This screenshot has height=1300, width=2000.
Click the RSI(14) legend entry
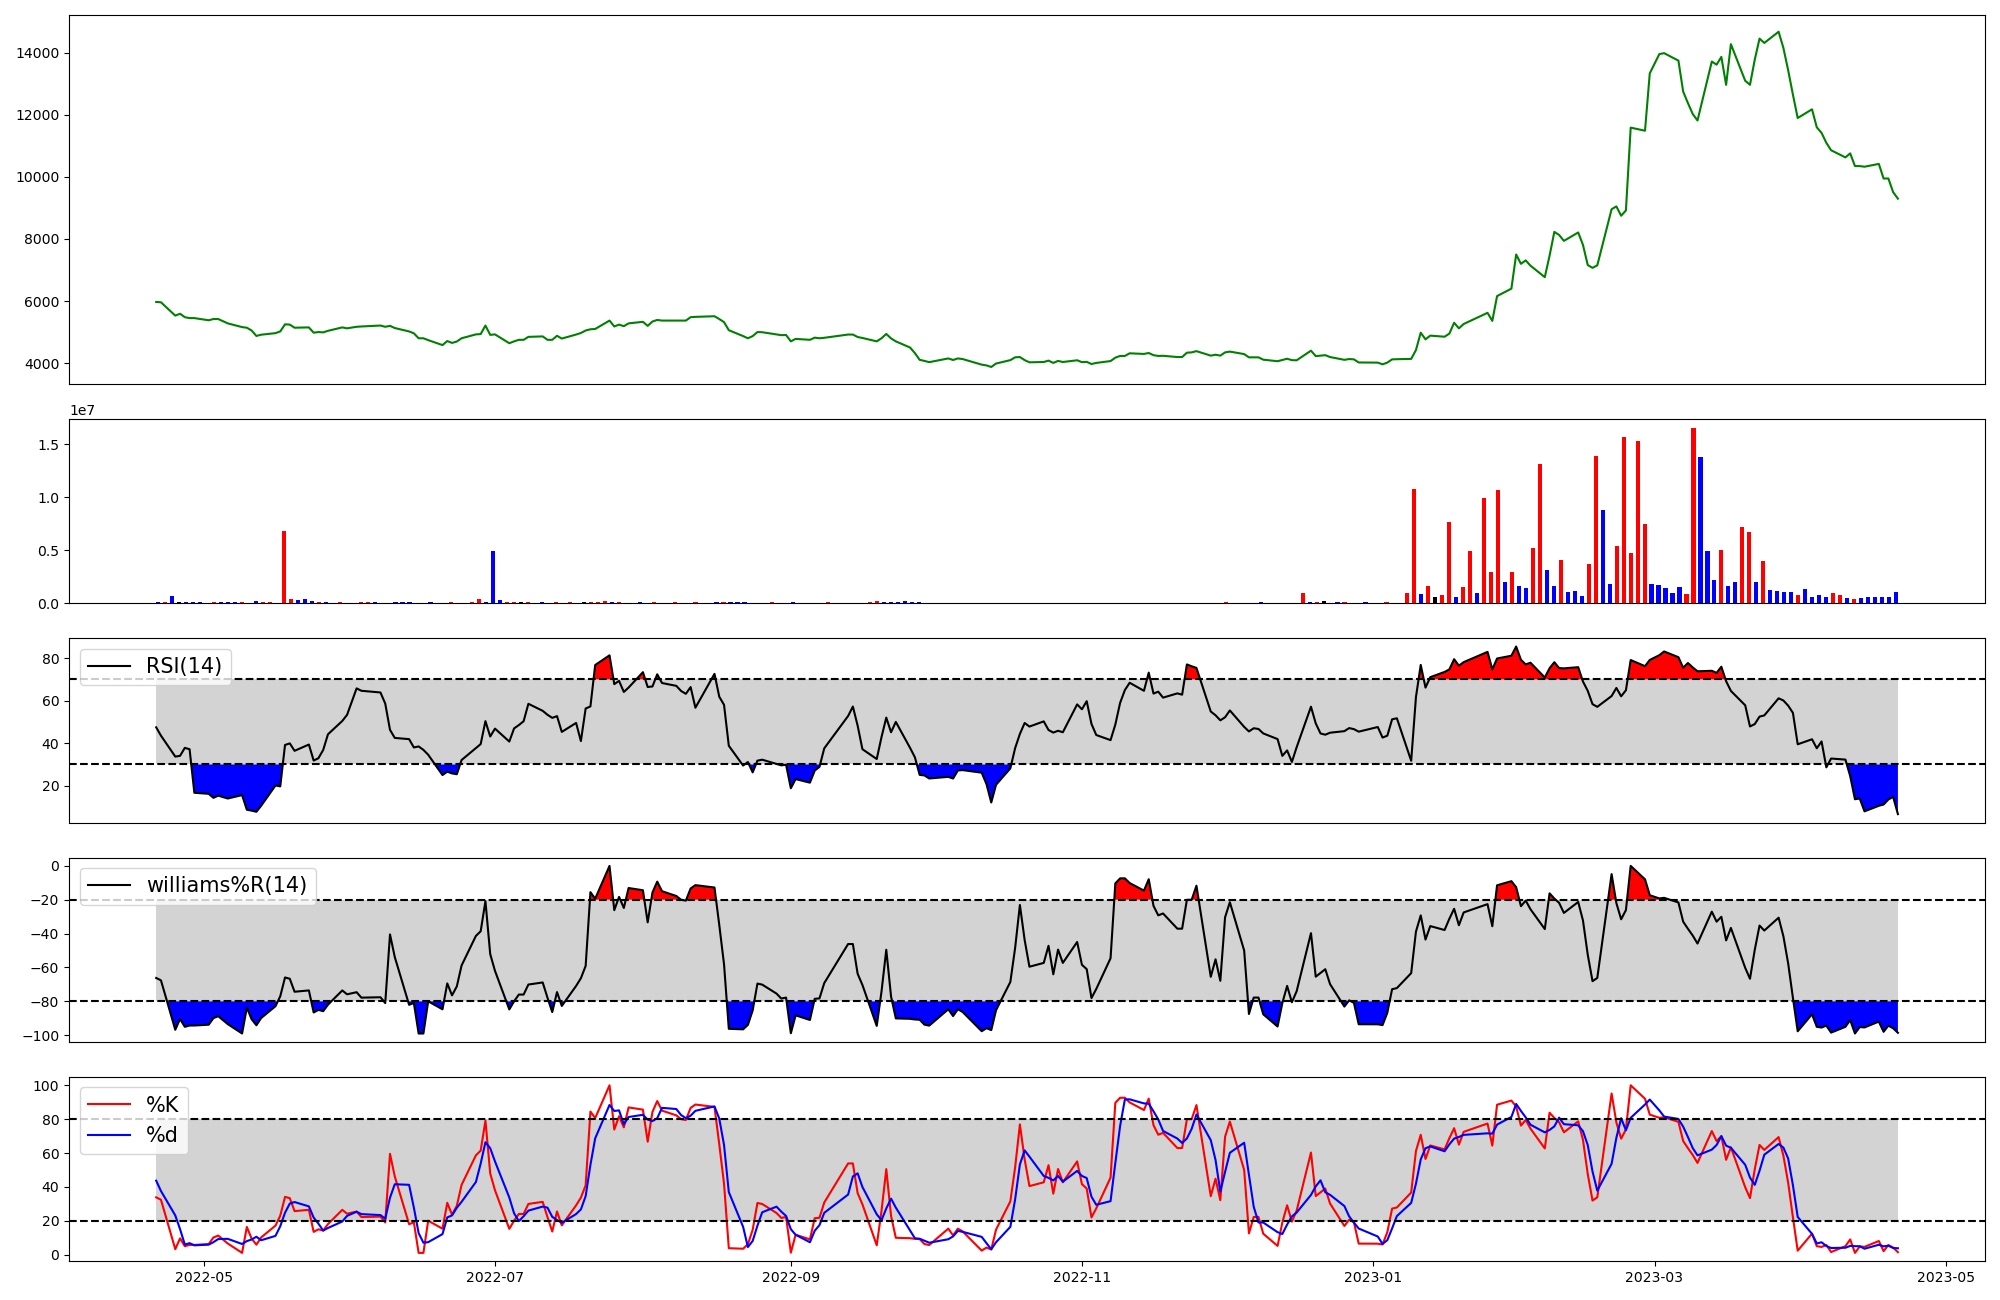tap(183, 666)
